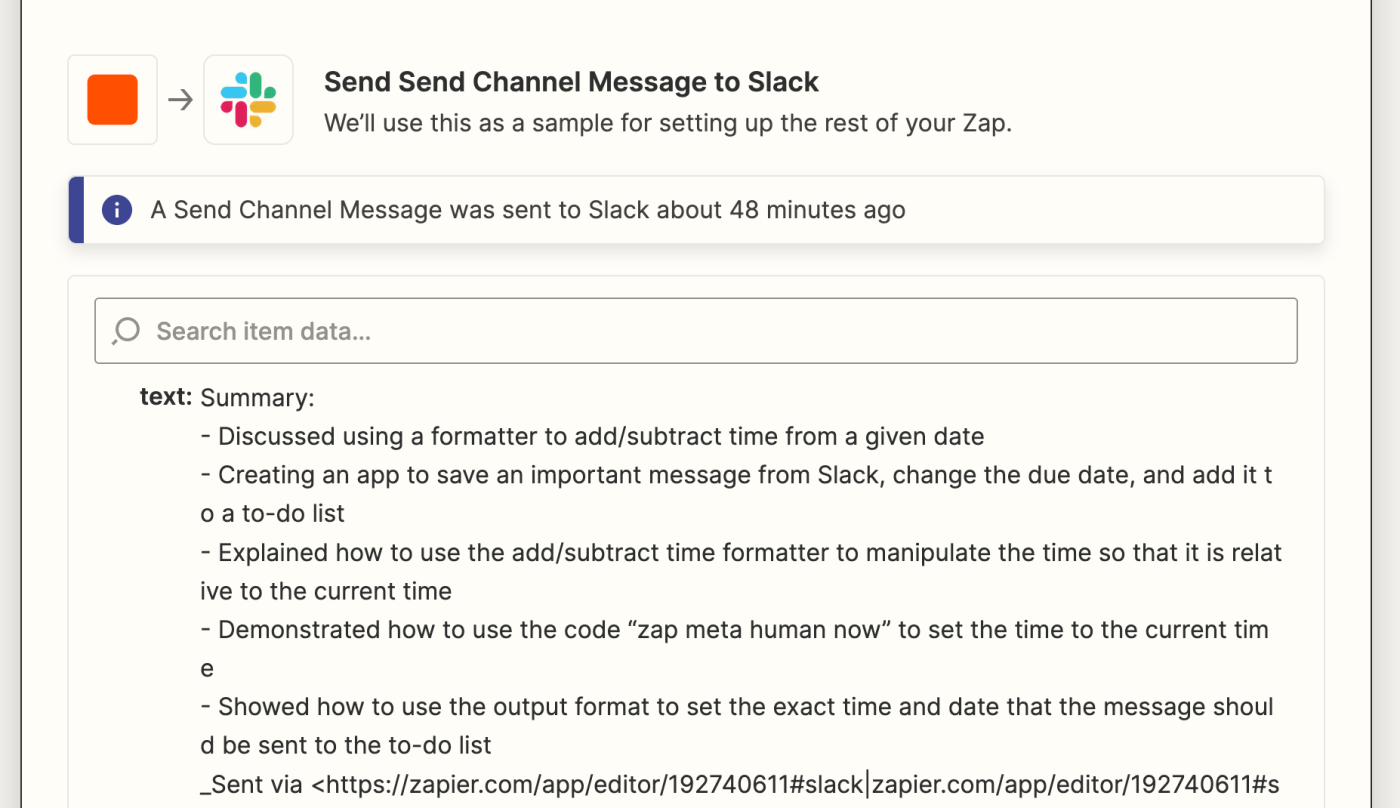The width and height of the screenshot is (1400, 808).
Task: Click the arrow between the app icons
Action: [180, 100]
